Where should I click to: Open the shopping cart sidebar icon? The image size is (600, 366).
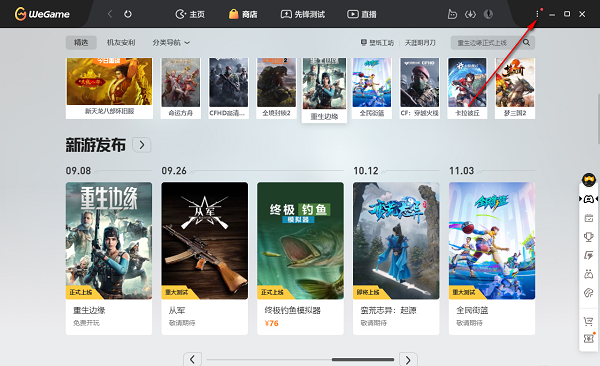pyautogui.click(x=589, y=321)
